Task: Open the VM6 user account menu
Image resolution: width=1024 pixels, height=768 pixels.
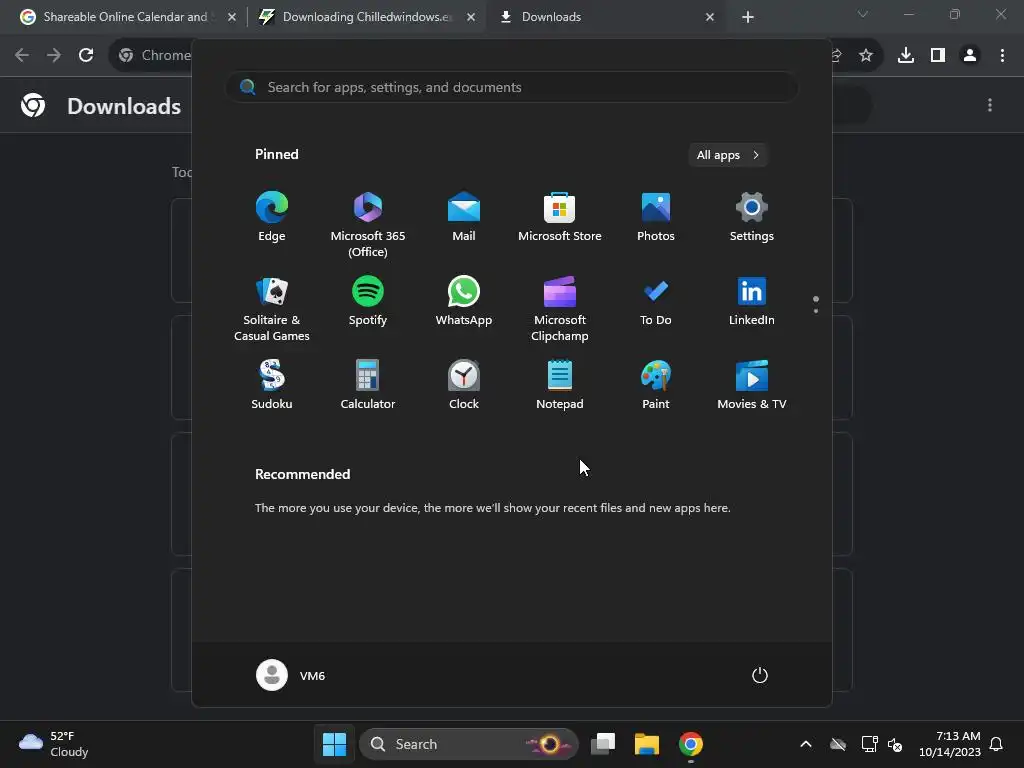Action: (291, 675)
